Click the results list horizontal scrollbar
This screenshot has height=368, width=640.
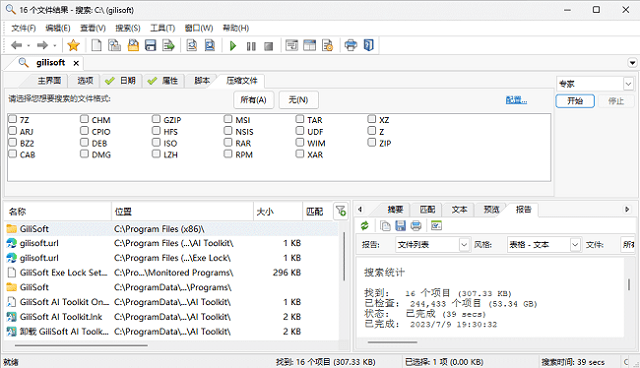pos(81,346)
